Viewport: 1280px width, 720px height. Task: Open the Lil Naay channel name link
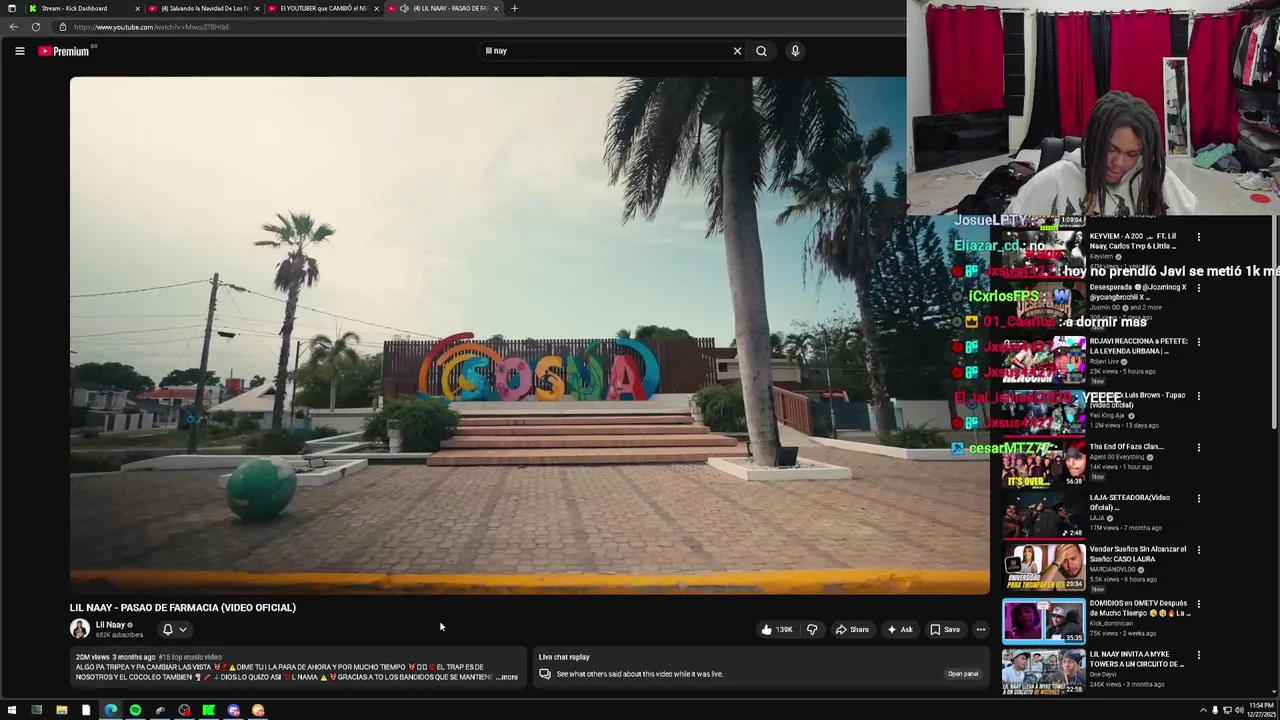(x=110, y=625)
